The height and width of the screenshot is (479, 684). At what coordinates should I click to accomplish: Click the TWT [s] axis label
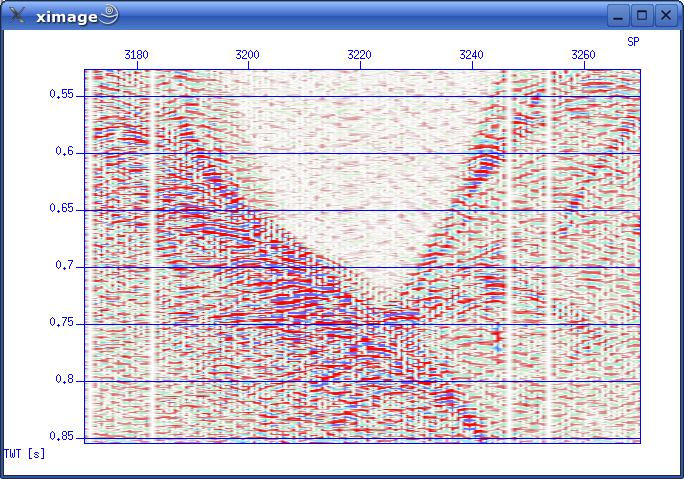pyautogui.click(x=26, y=454)
